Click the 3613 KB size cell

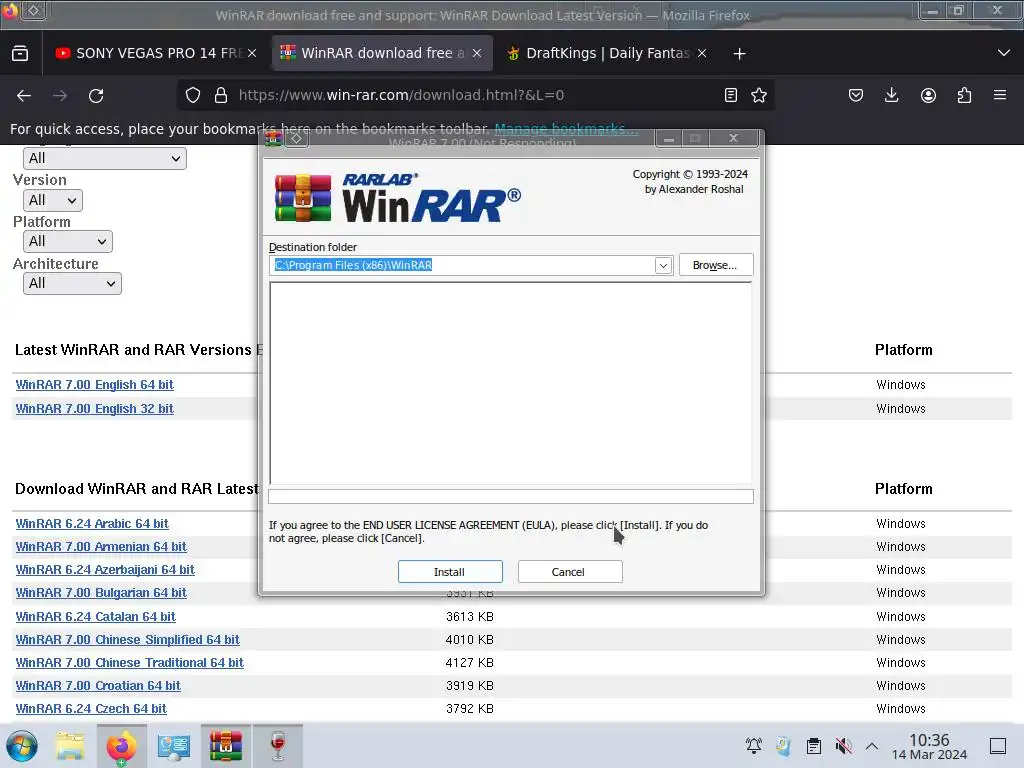470,616
